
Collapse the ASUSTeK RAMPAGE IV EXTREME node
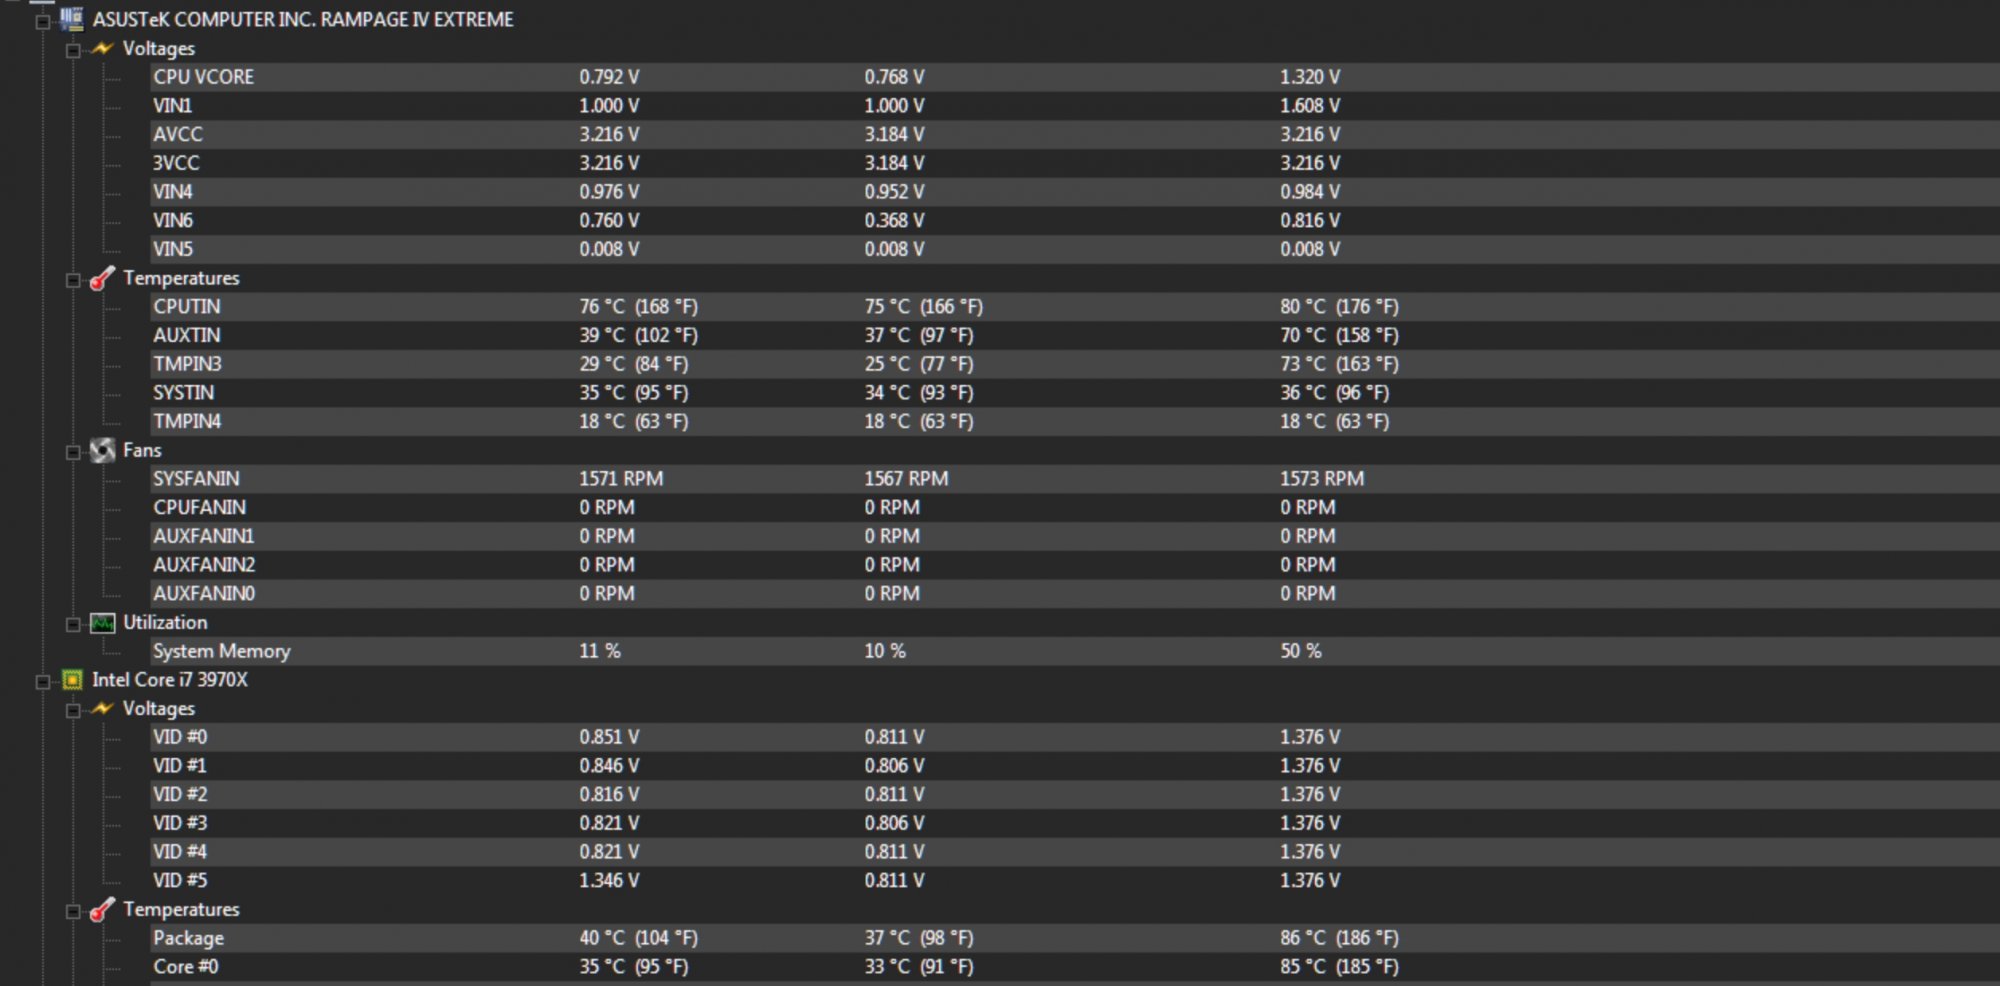pos(43,21)
